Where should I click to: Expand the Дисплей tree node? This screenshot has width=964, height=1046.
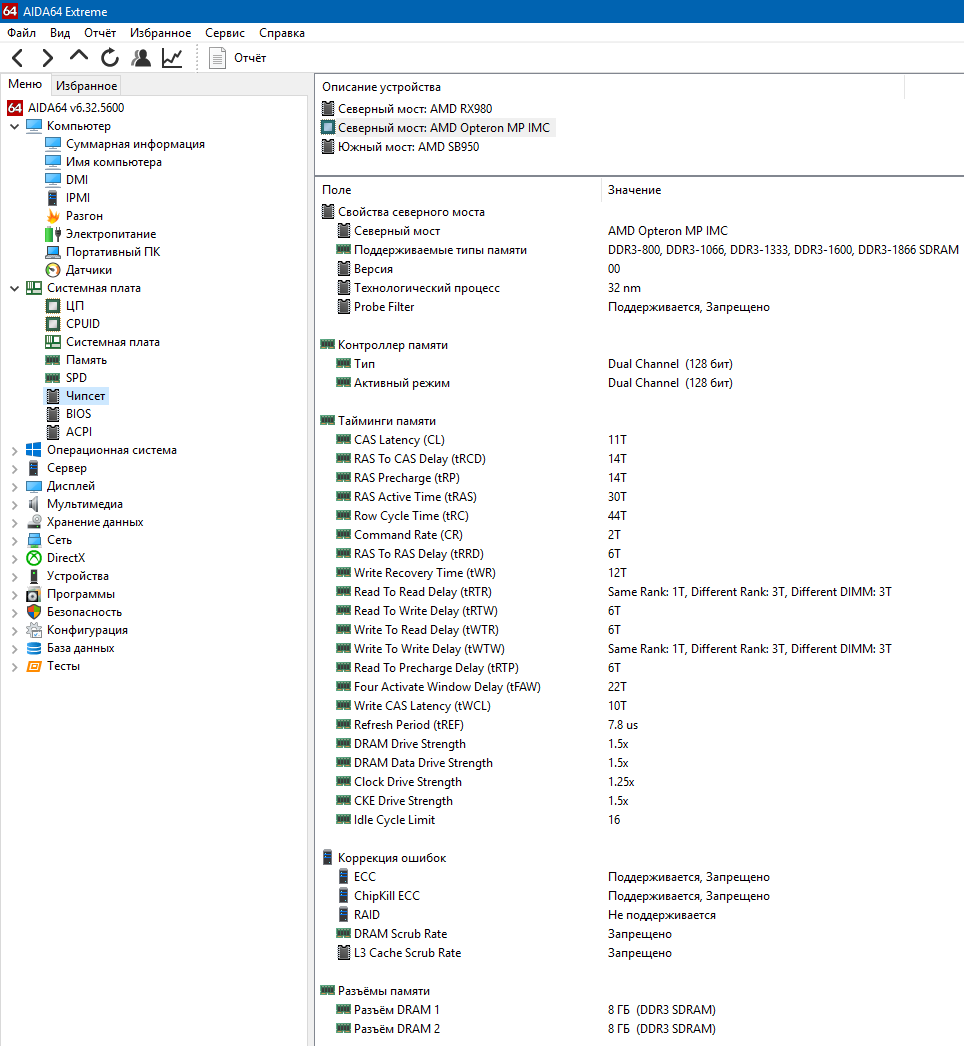[15, 486]
